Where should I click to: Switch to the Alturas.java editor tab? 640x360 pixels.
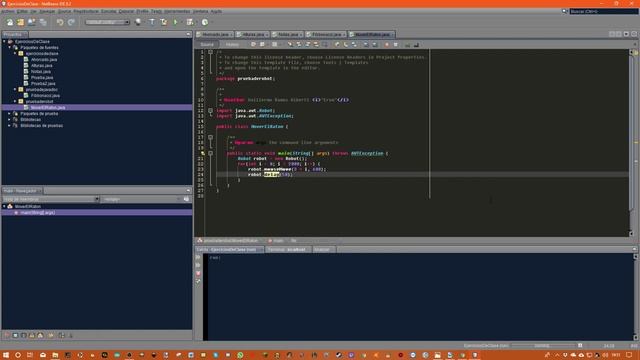click(x=253, y=34)
